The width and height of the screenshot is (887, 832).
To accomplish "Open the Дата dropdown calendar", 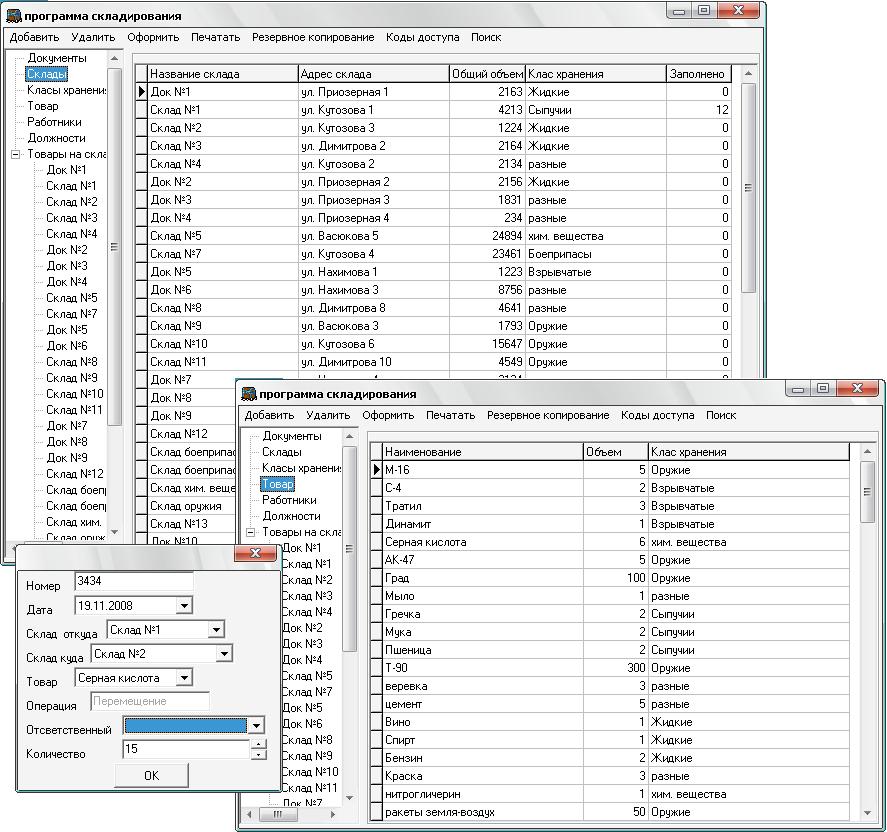I will click(x=184, y=606).
